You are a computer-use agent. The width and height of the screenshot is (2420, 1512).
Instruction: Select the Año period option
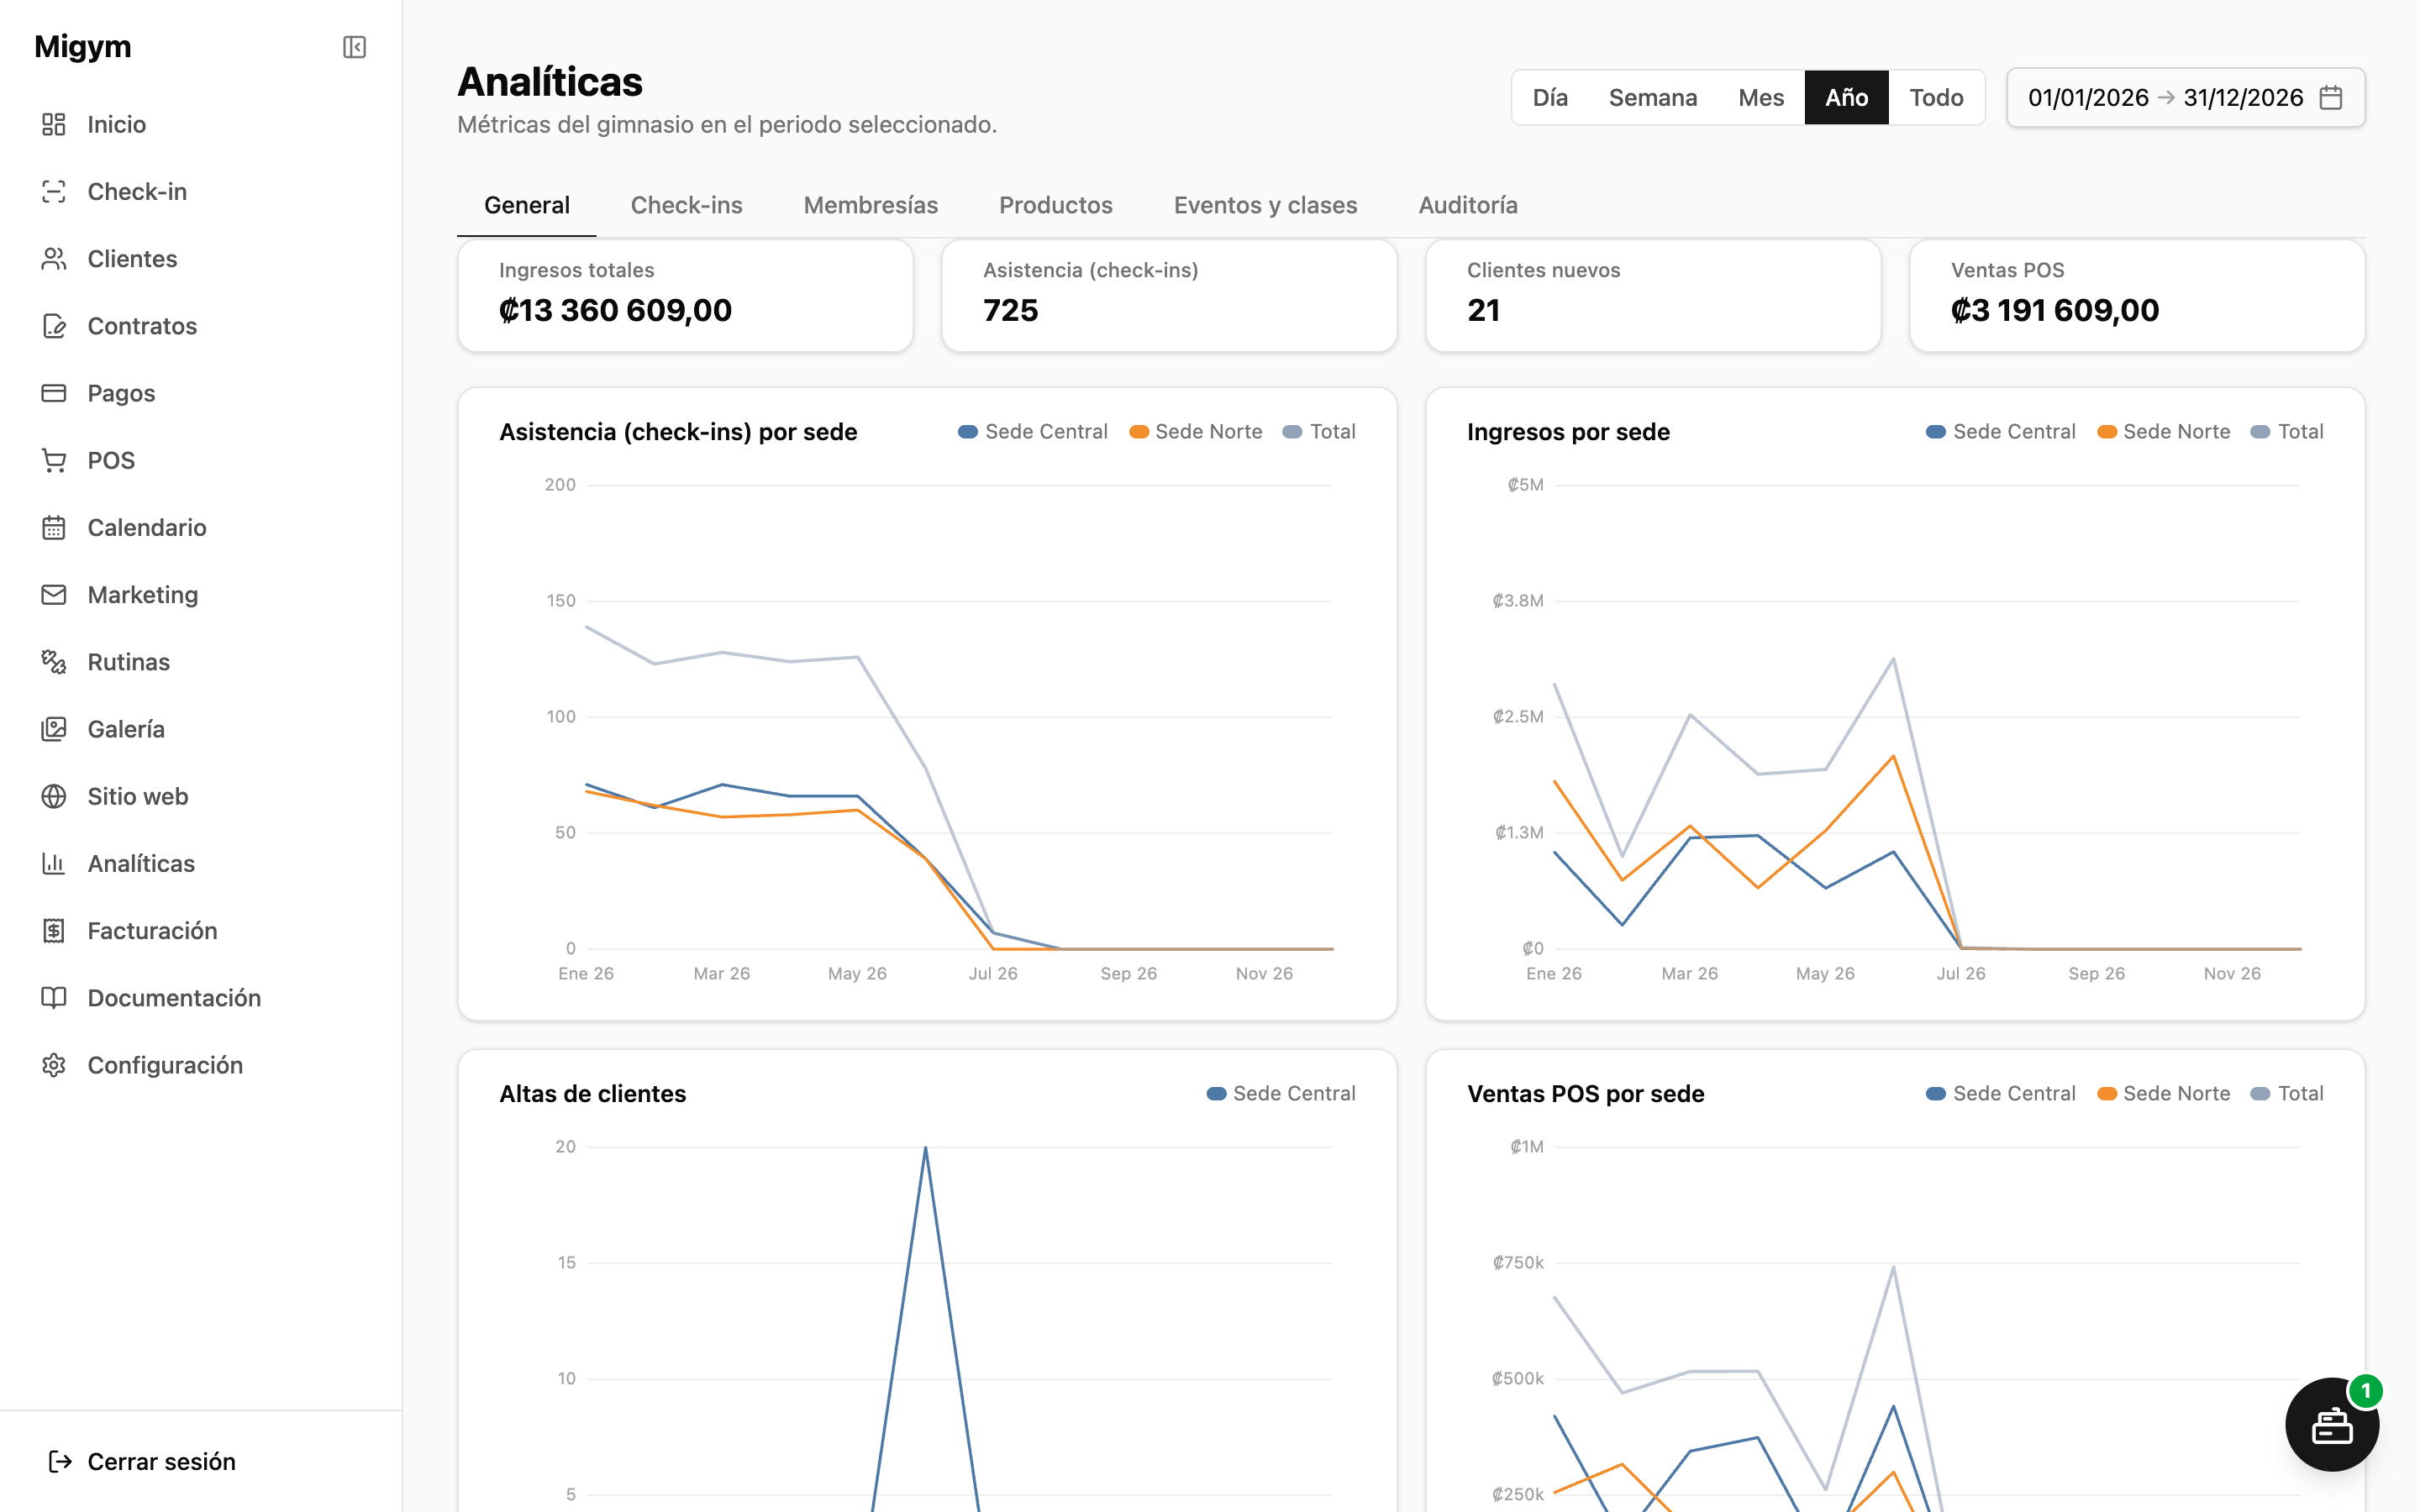[1846, 97]
